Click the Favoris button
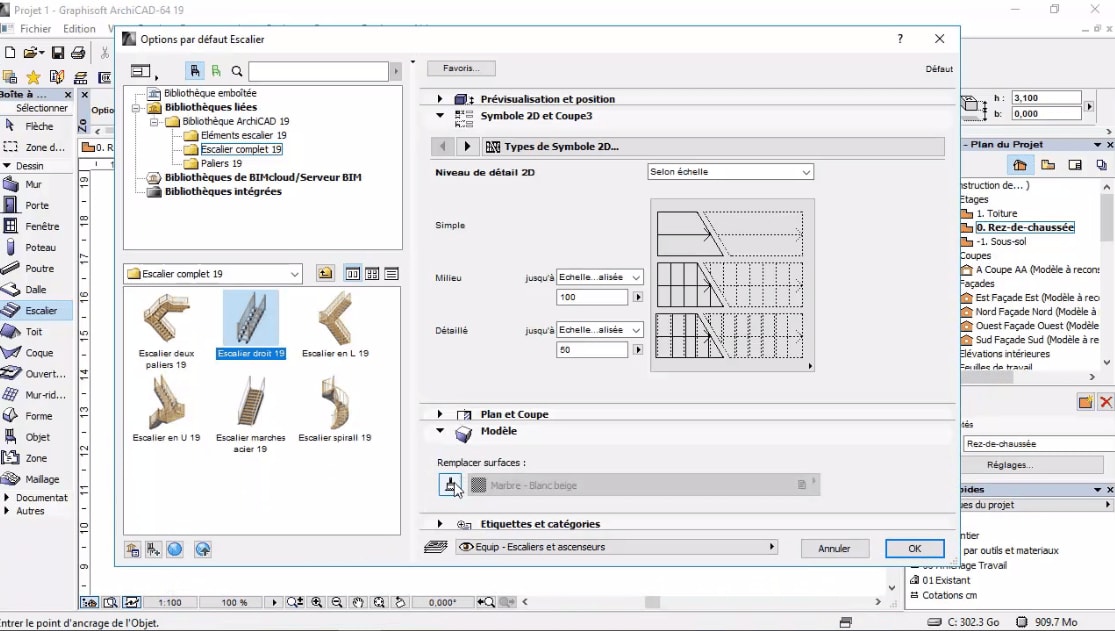Image resolution: width=1115 pixels, height=631 pixels. click(462, 68)
